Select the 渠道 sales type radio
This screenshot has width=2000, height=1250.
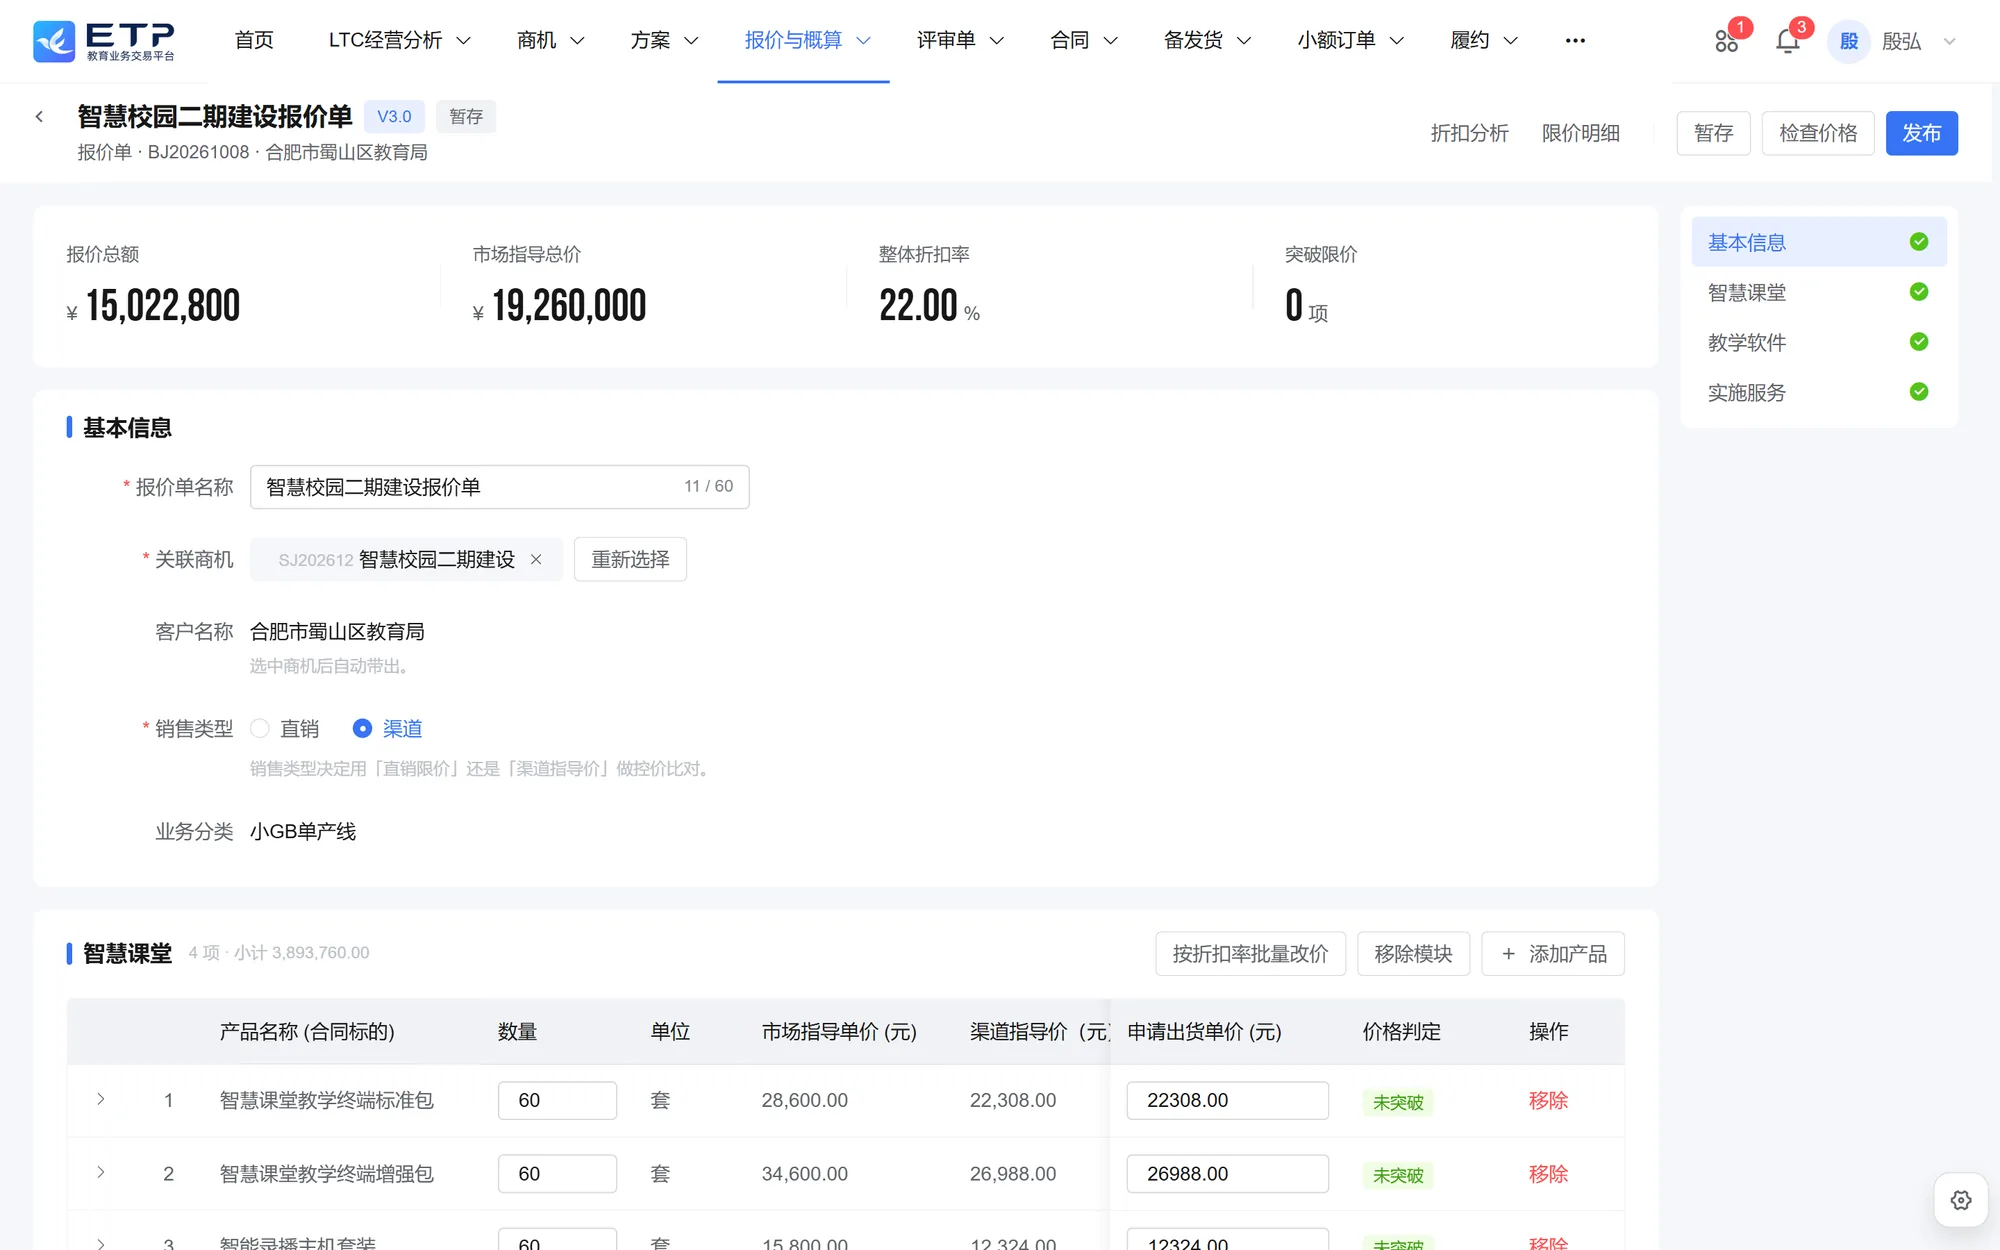pos(362,729)
